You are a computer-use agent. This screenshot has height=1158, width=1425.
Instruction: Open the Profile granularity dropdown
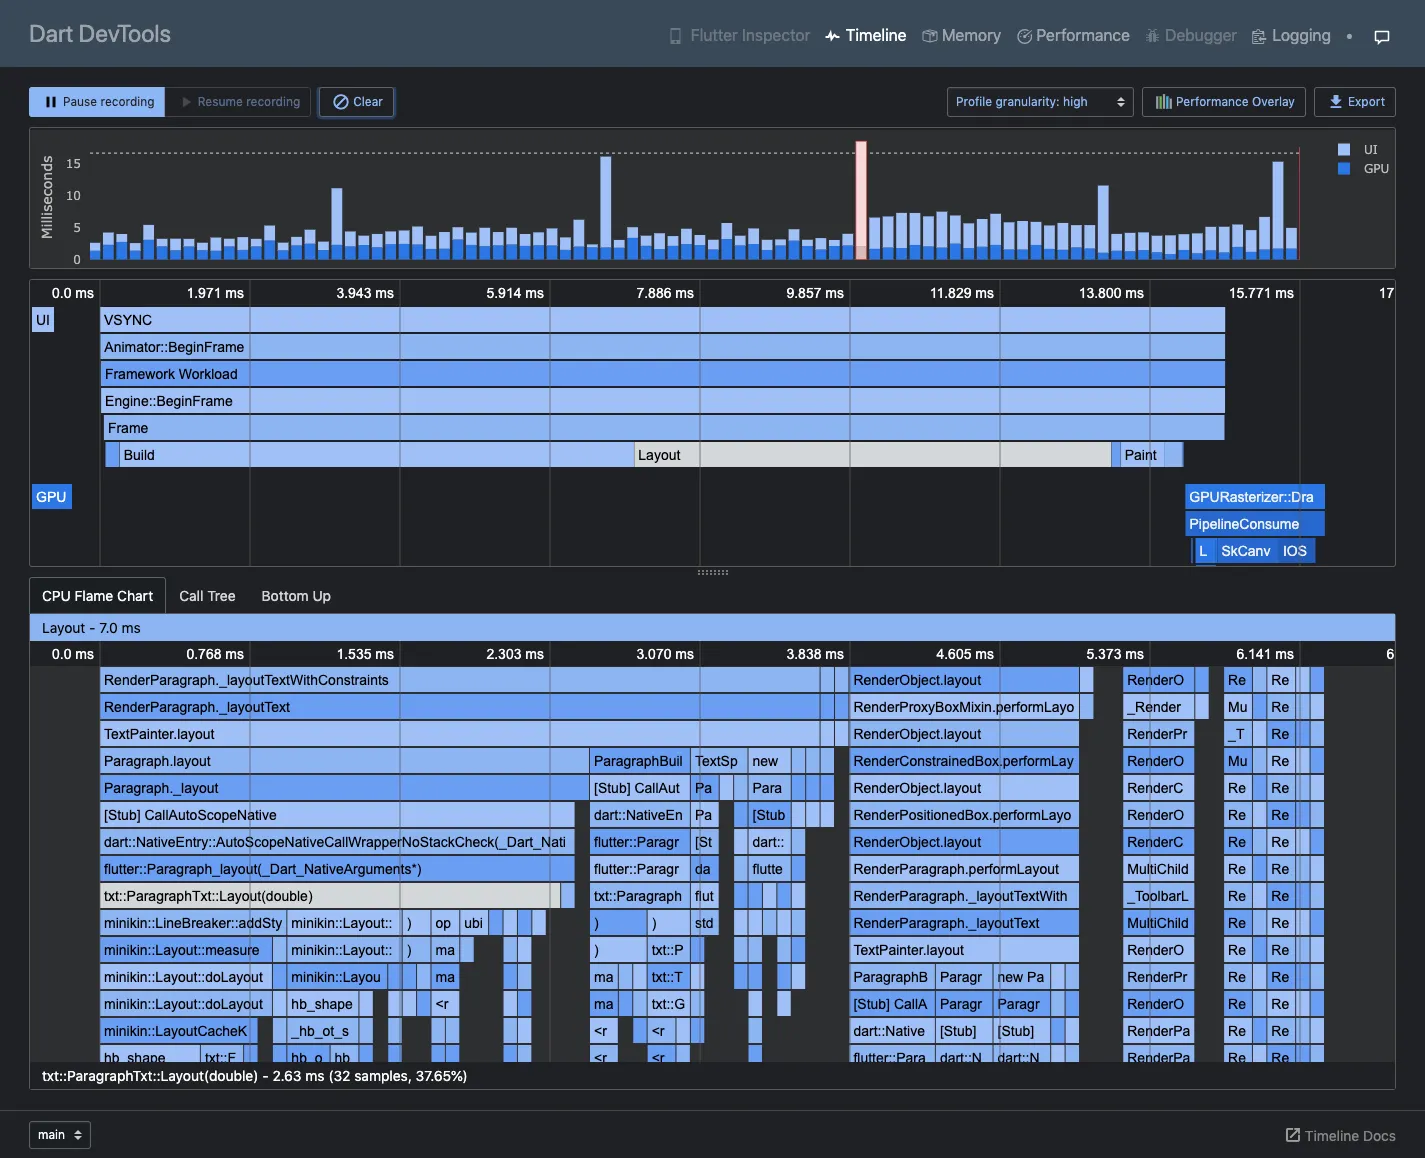(1040, 102)
